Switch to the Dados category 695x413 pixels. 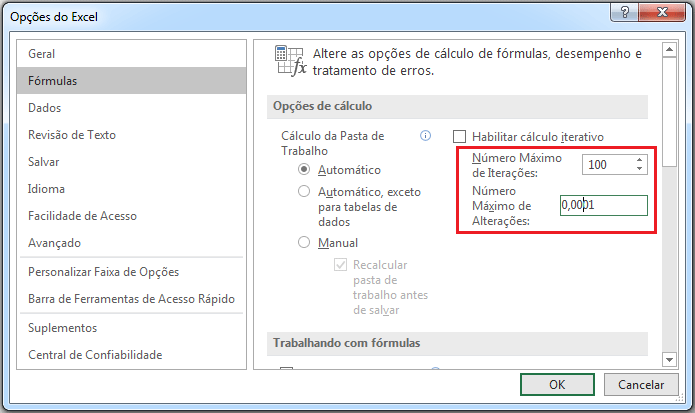pyautogui.click(x=44, y=108)
